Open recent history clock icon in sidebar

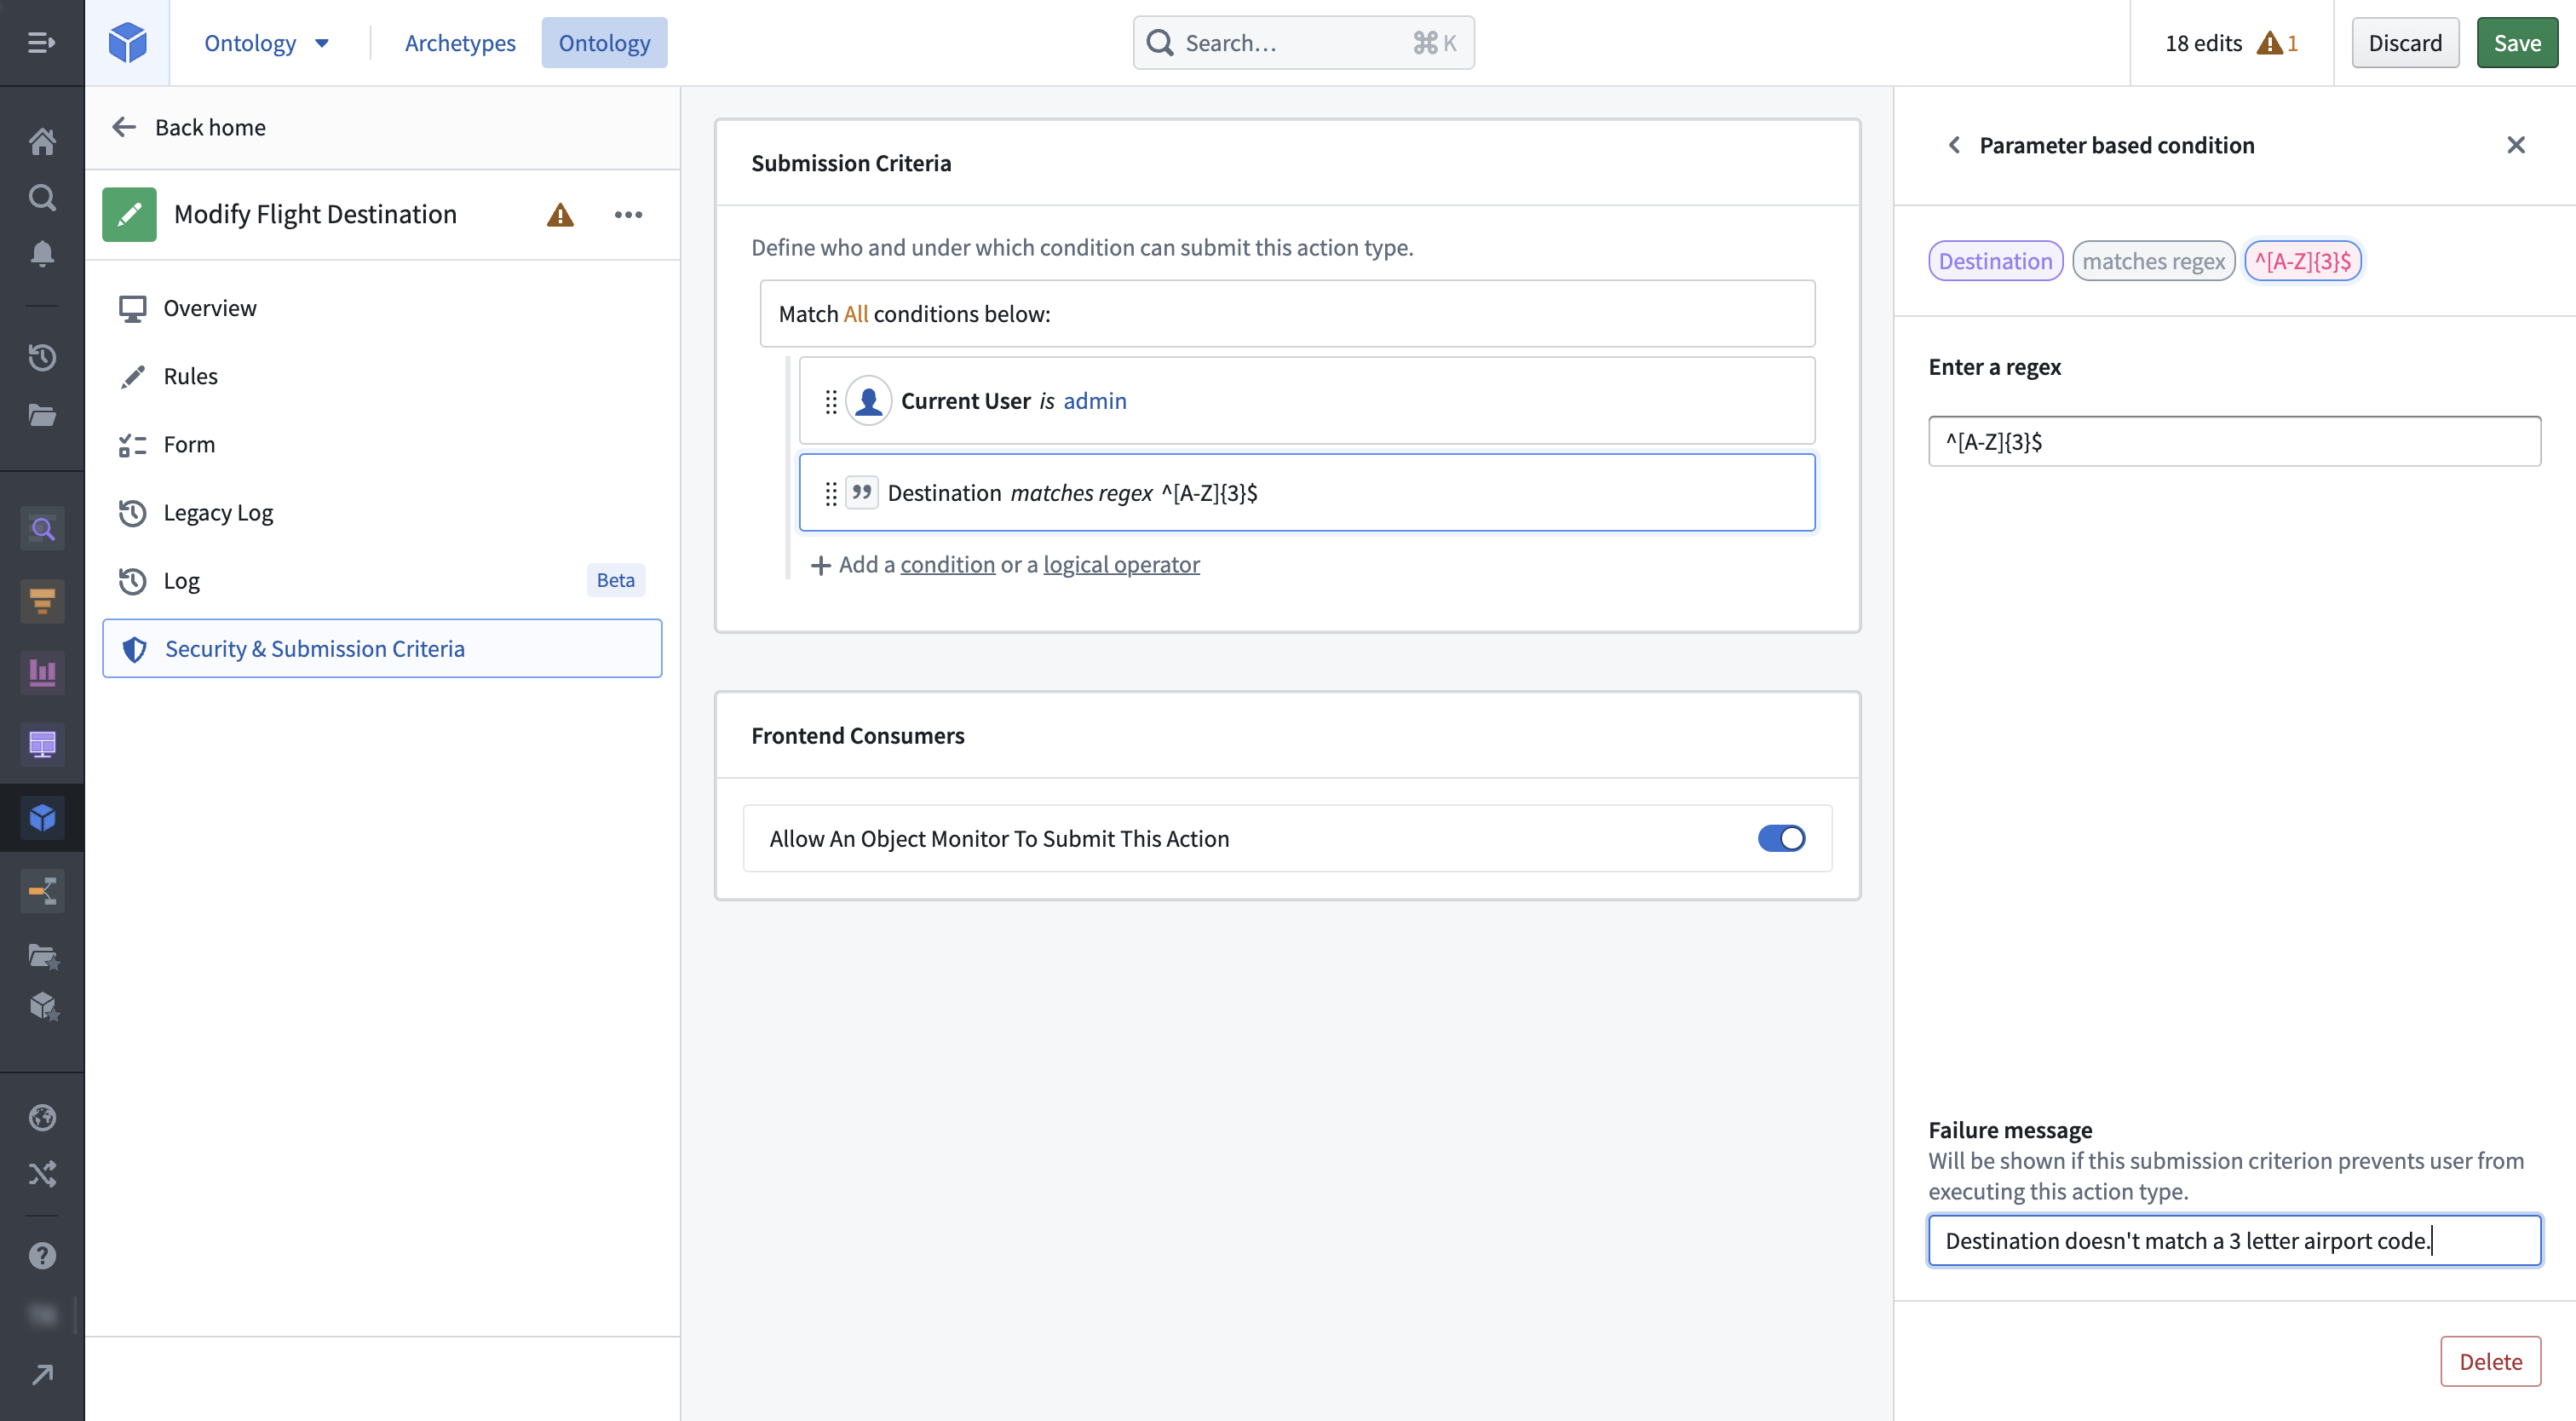(x=42, y=357)
